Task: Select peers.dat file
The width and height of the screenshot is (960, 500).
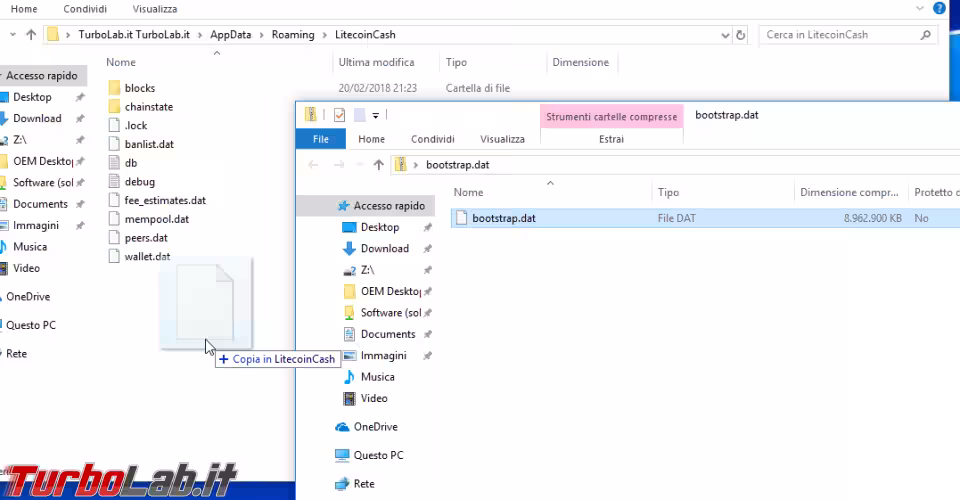Action: [146, 238]
